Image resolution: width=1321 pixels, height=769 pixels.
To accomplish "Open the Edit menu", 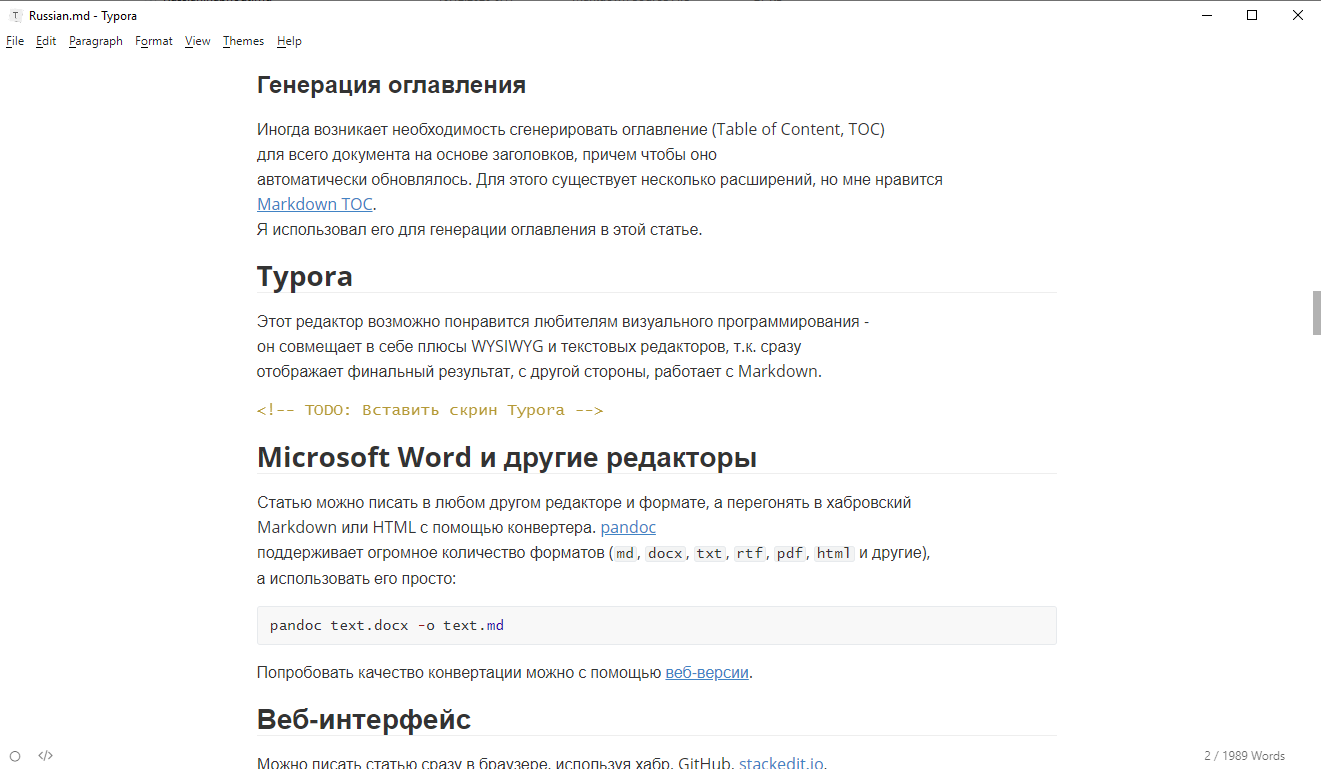I will pos(46,41).
